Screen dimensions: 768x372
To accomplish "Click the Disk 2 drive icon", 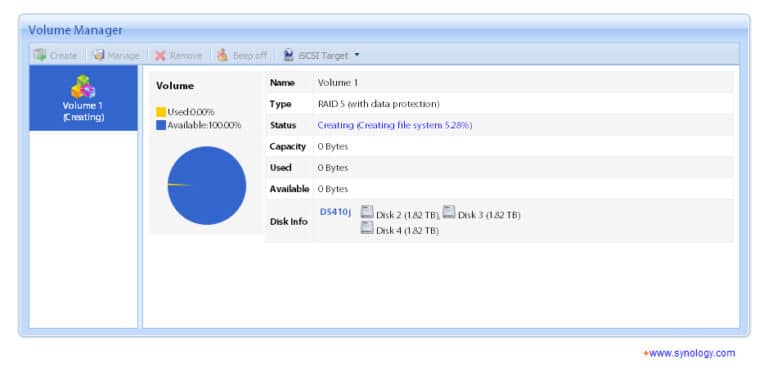I will point(367,212).
